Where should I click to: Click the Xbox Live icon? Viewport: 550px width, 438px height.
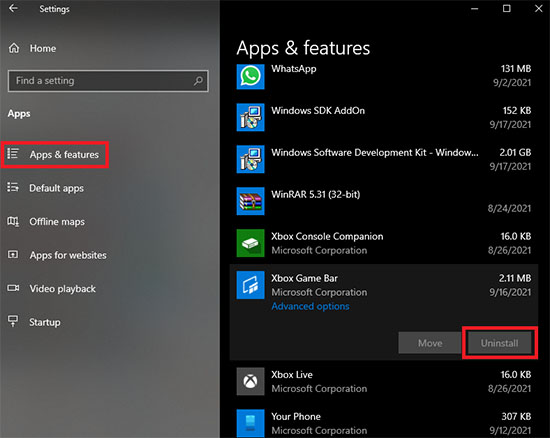pyautogui.click(x=250, y=381)
